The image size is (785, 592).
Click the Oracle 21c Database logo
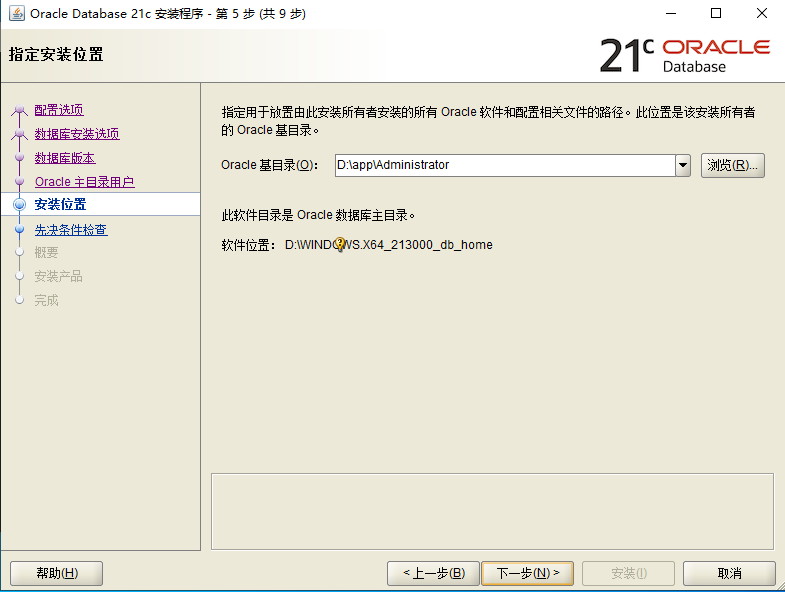(685, 56)
